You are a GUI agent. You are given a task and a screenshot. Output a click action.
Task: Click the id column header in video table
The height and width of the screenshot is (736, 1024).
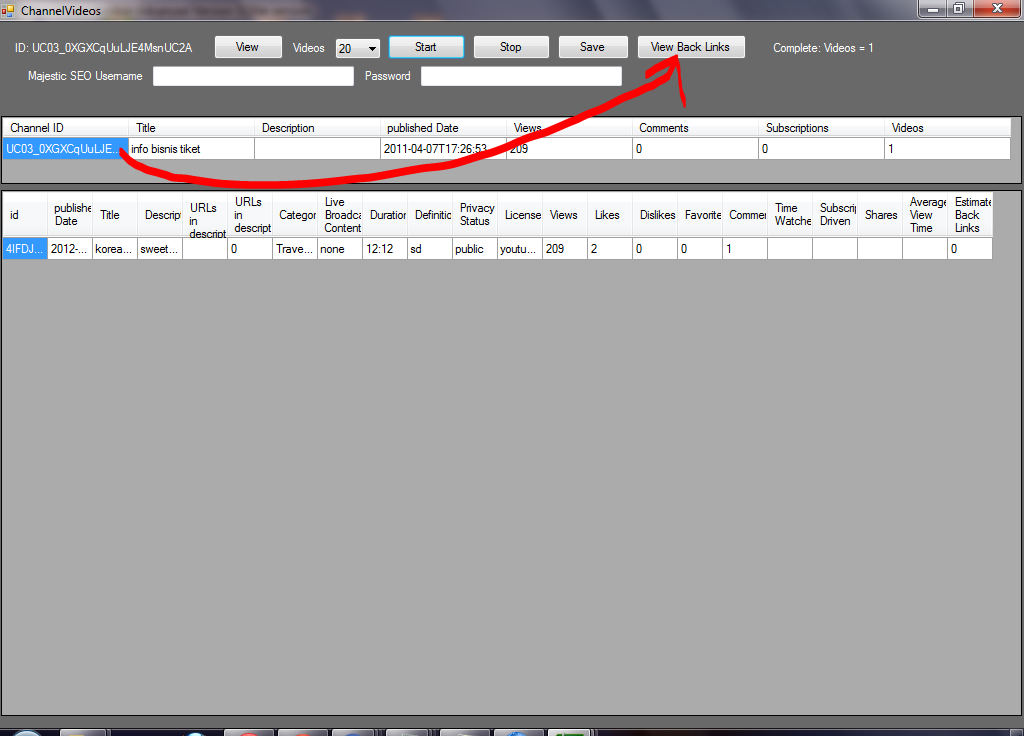[25, 215]
